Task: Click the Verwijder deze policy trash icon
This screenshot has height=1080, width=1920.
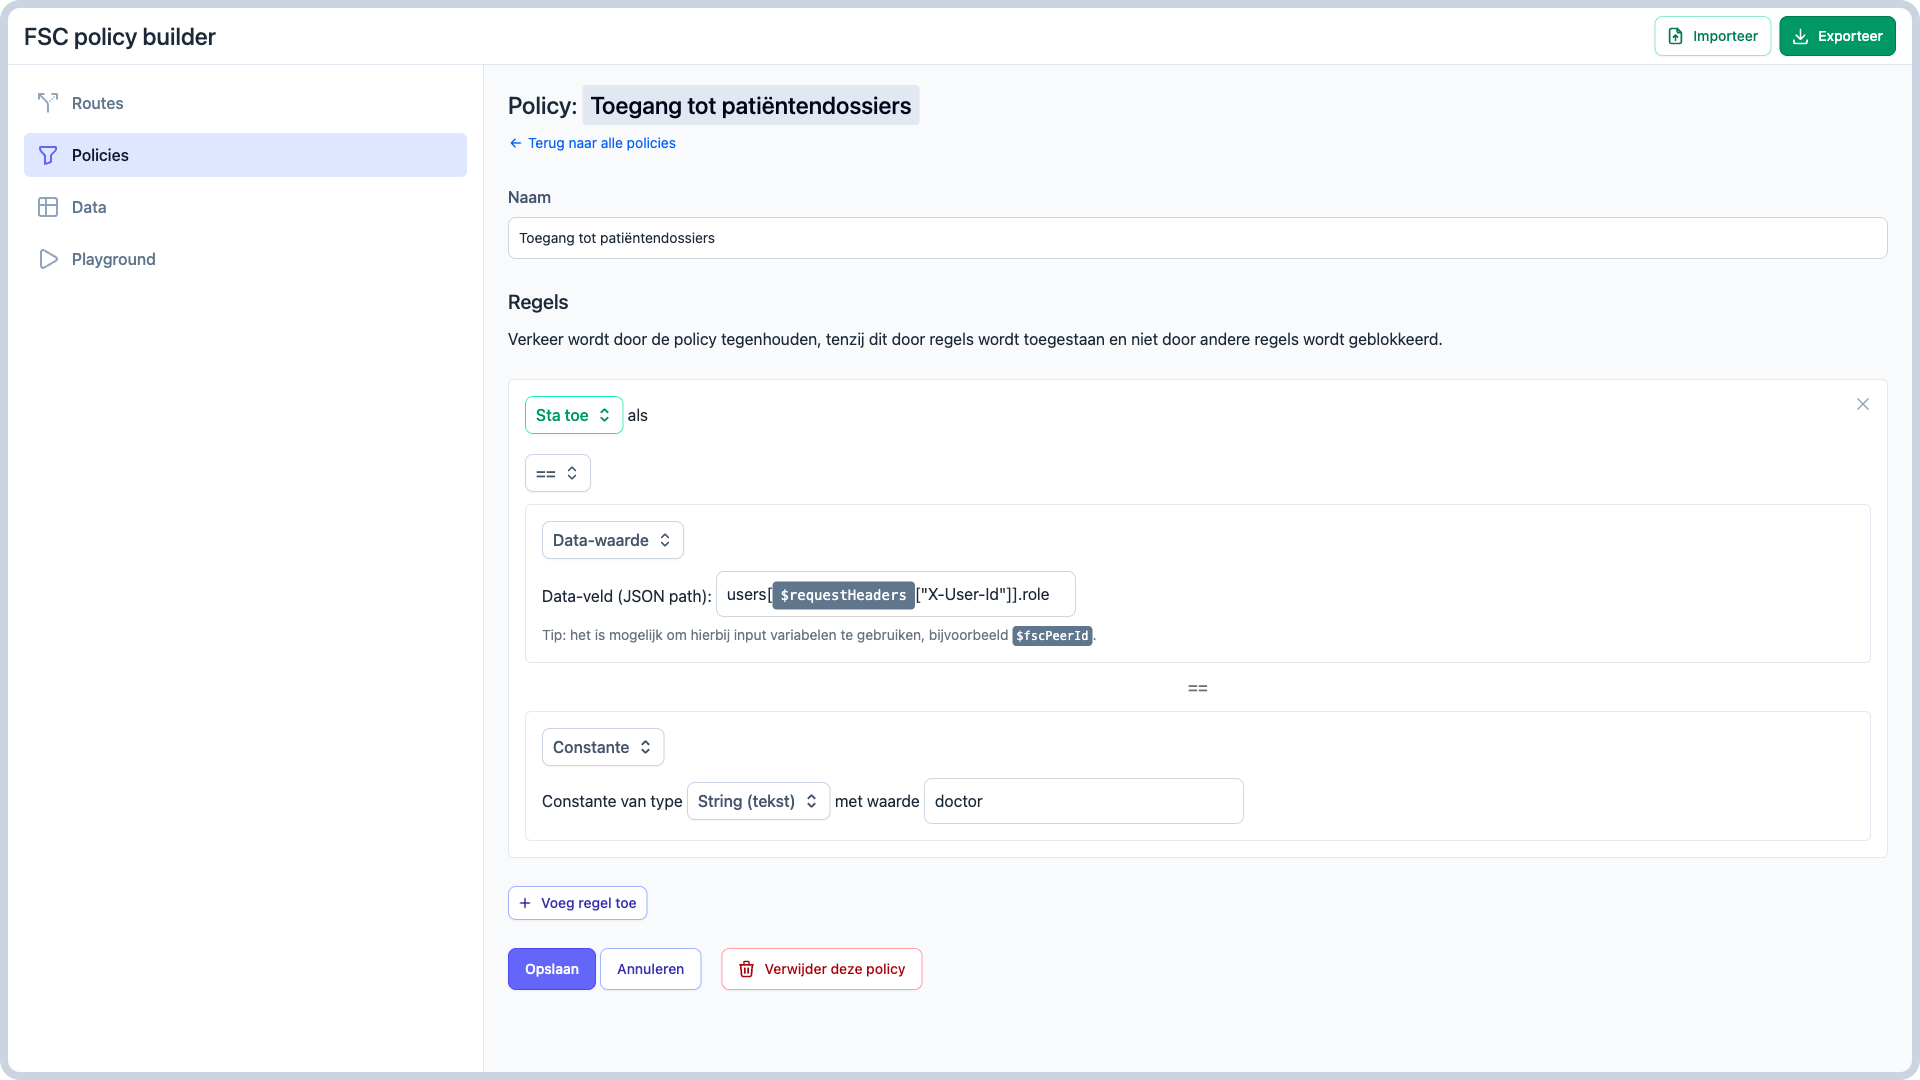Action: pyautogui.click(x=745, y=969)
